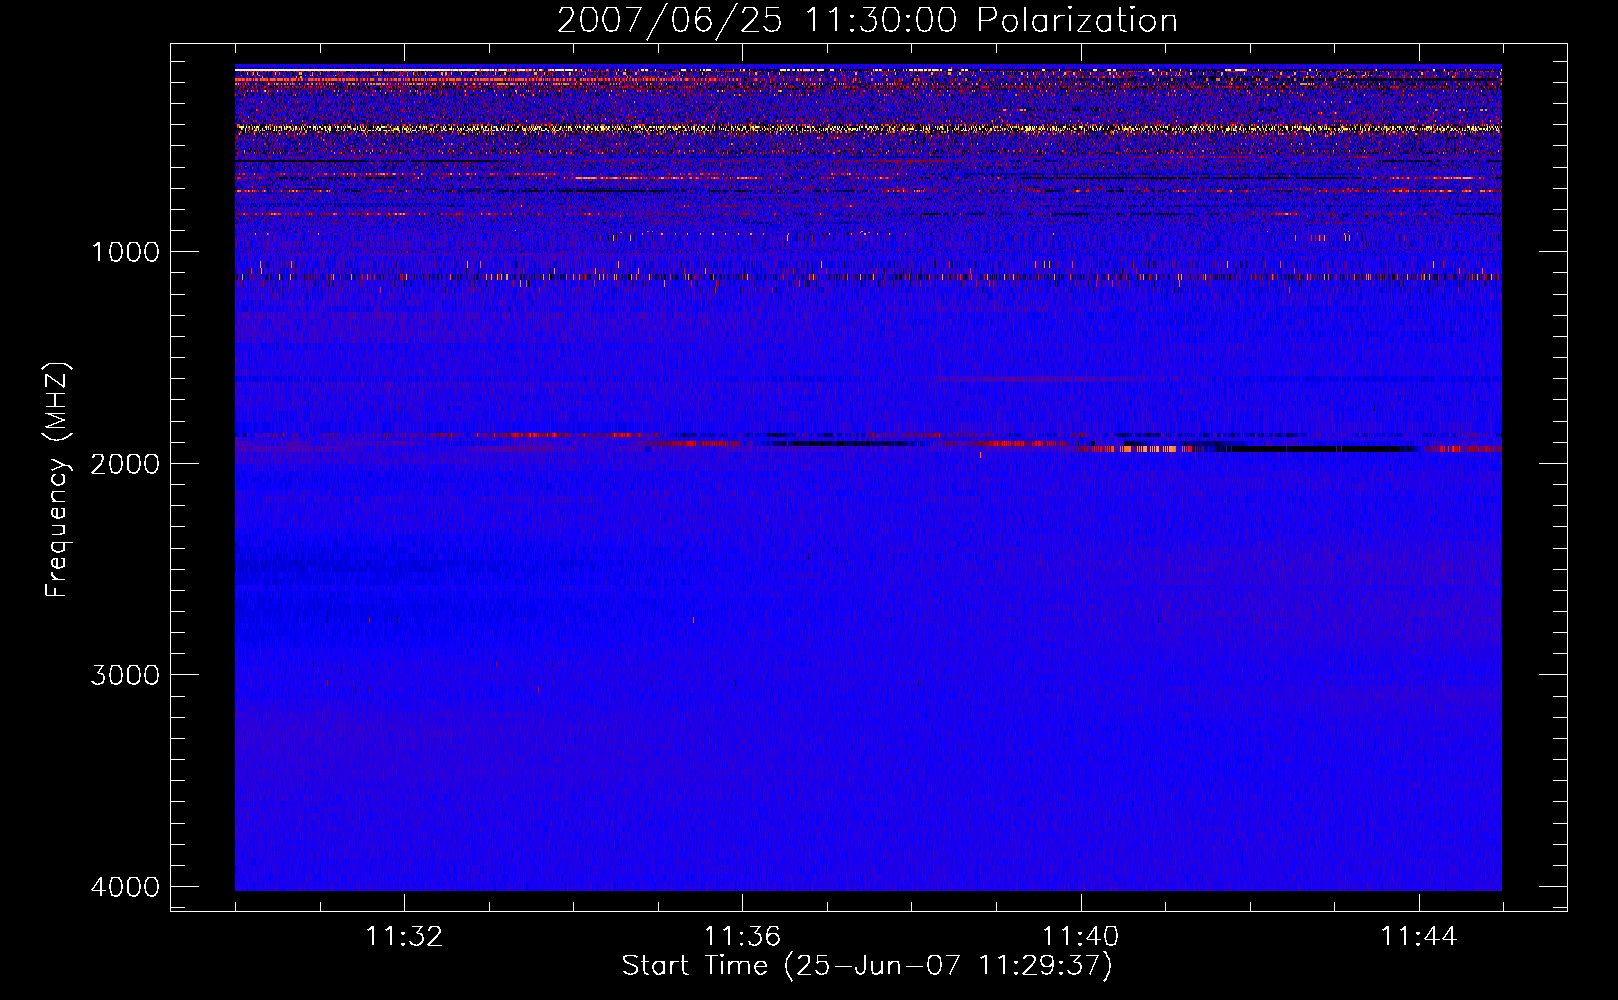This screenshot has height=1000, width=1618.
Task: Click the 'Frequency (MHZ)' axis label
Action: coord(57,480)
